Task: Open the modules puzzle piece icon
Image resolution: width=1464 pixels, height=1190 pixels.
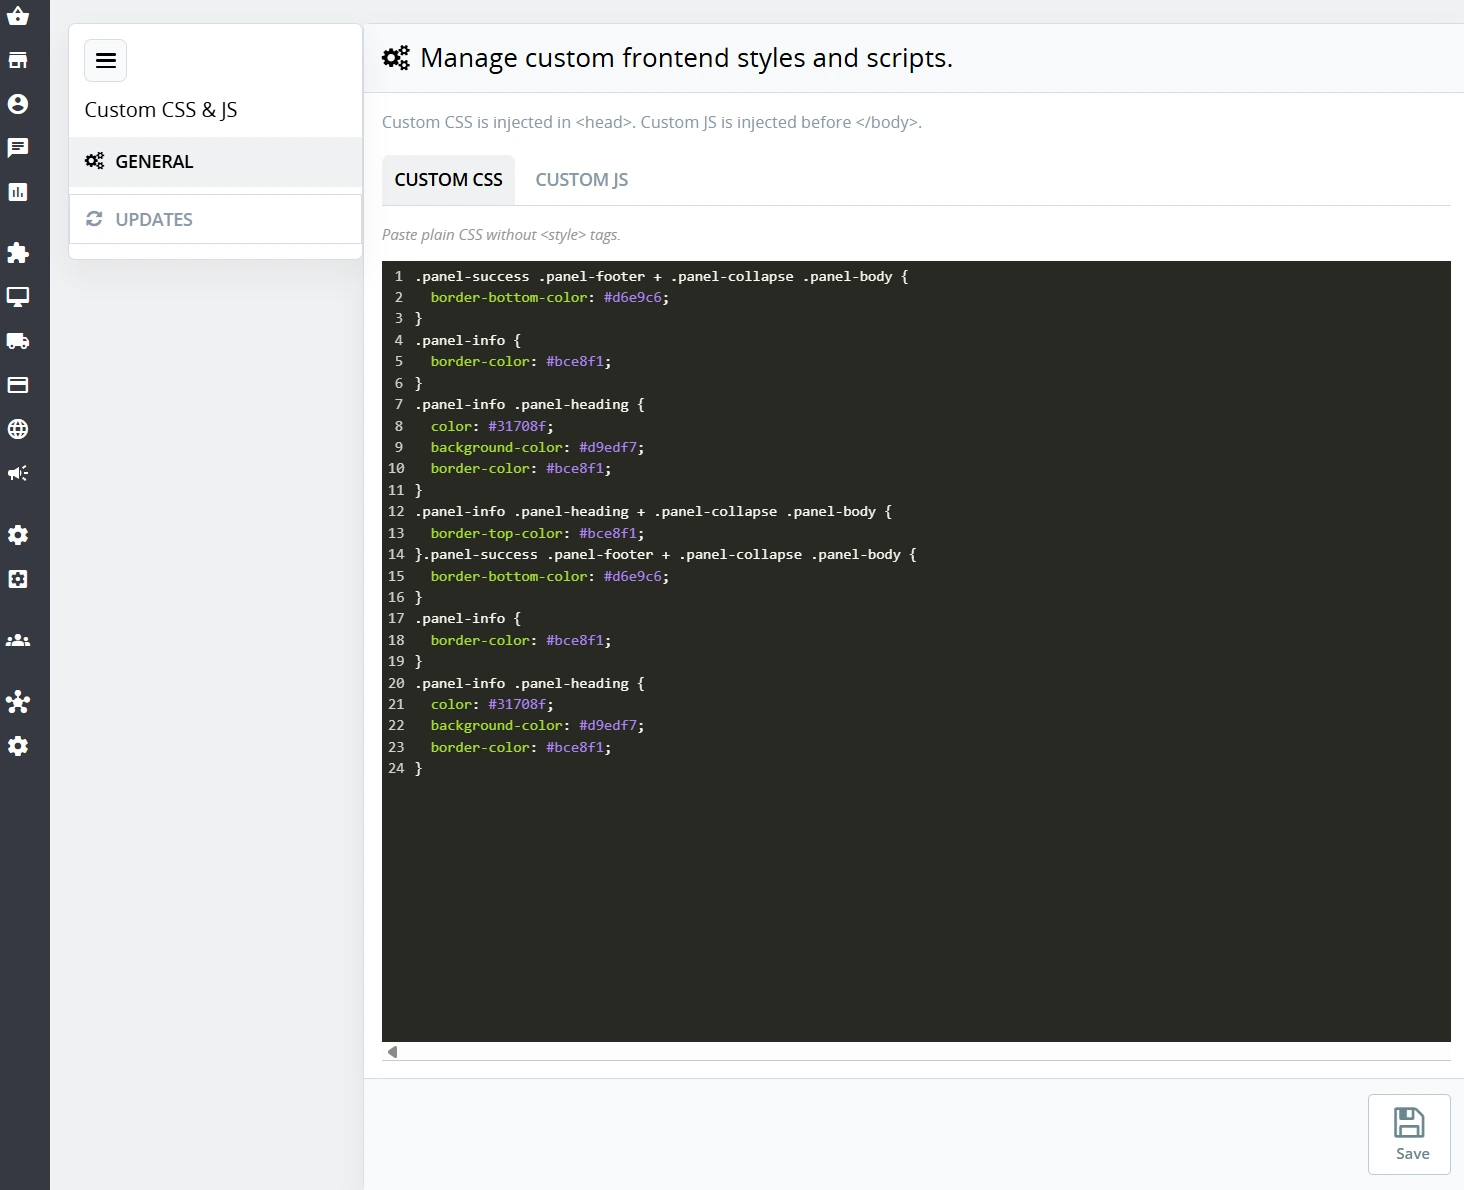Action: click(18, 253)
